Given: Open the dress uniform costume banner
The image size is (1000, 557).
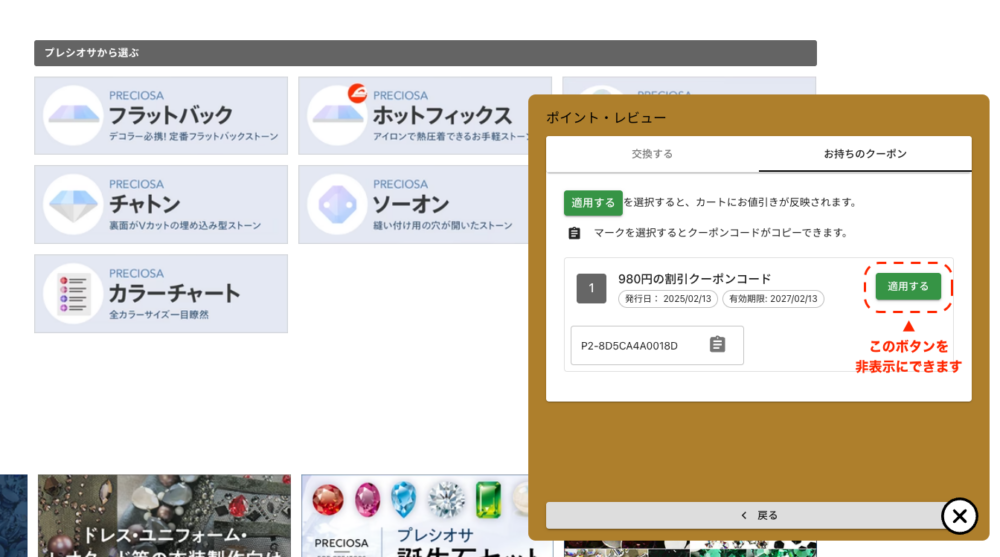Looking at the screenshot, I should 164,516.
